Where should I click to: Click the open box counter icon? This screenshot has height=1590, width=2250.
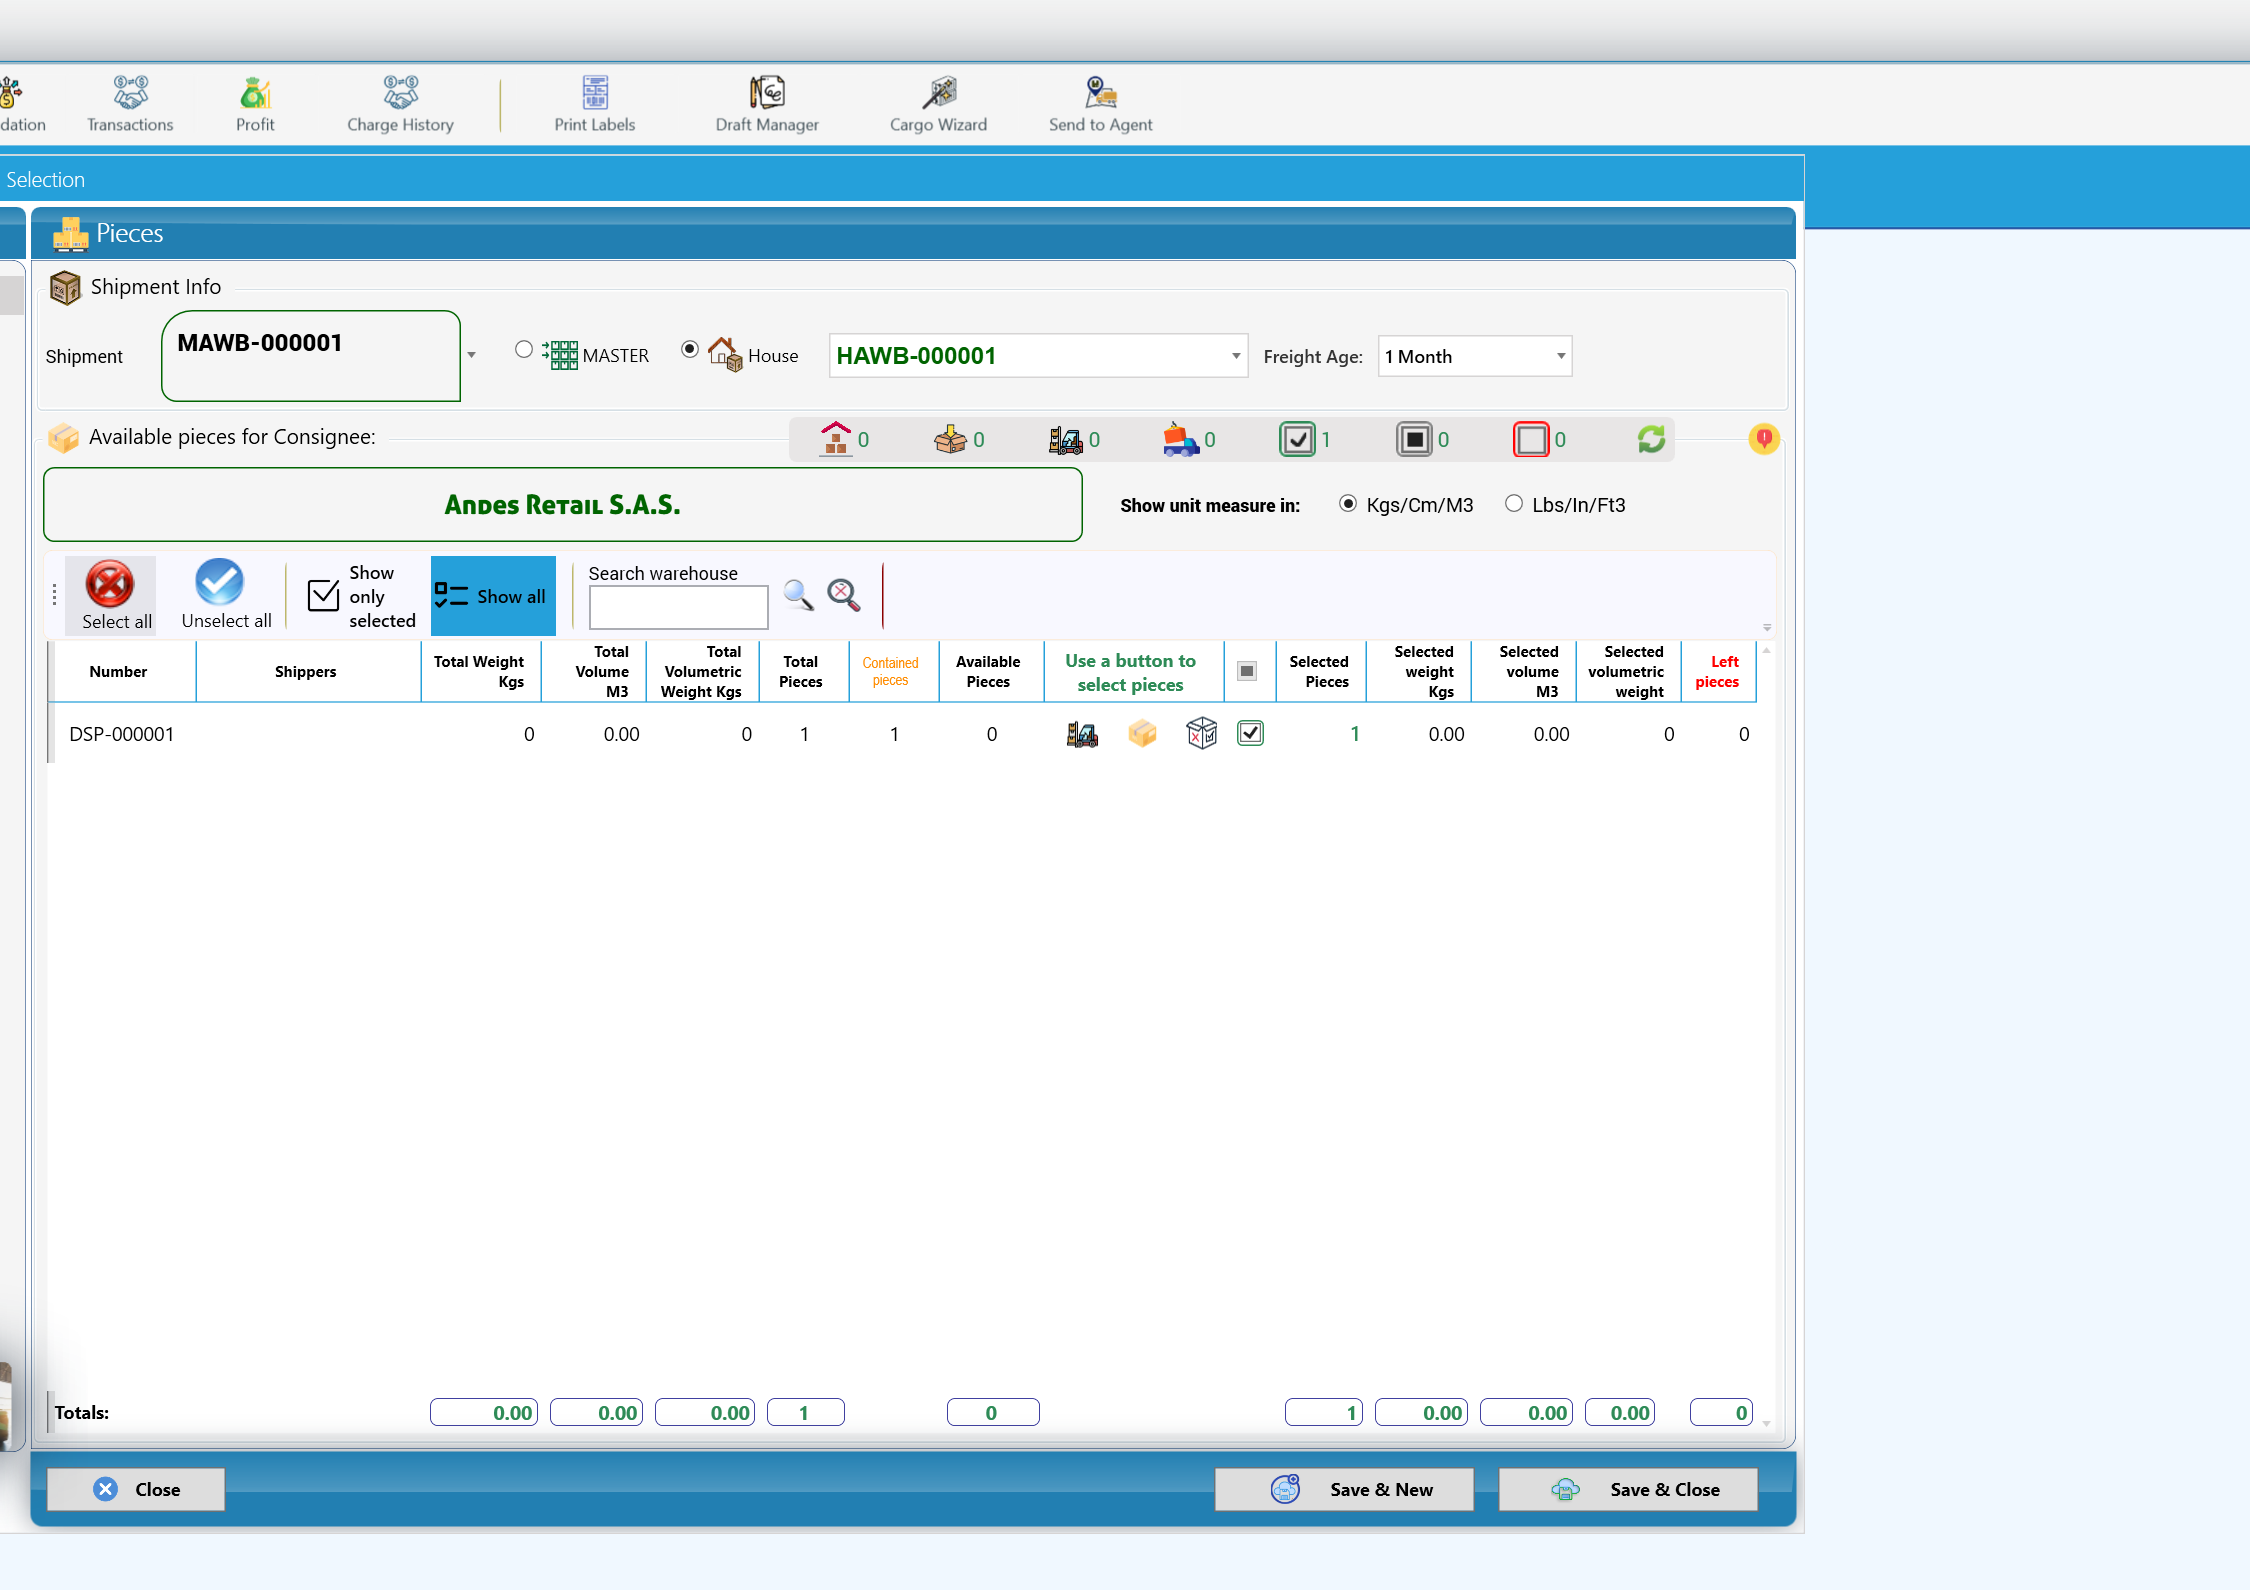tap(950, 439)
